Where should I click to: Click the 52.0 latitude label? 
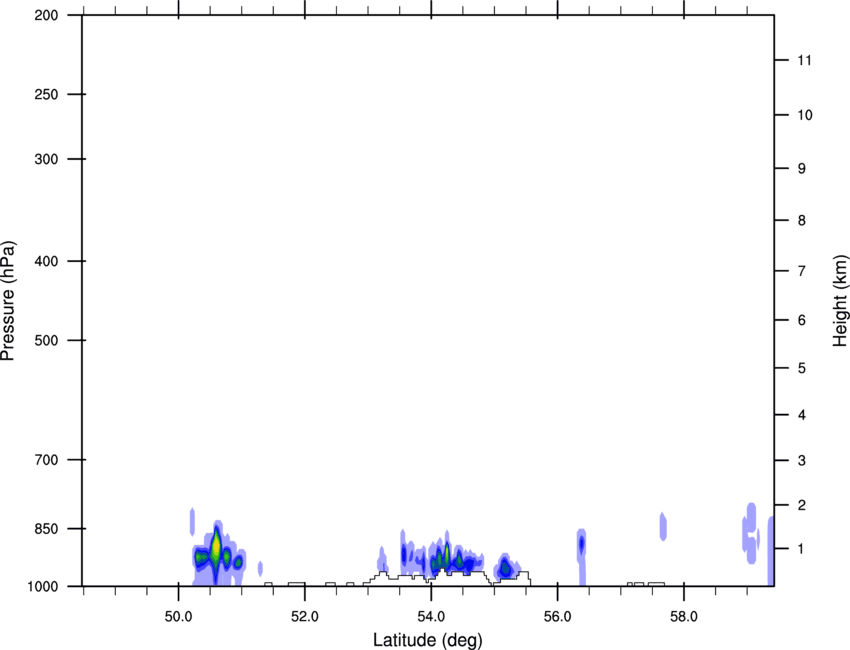tap(305, 617)
